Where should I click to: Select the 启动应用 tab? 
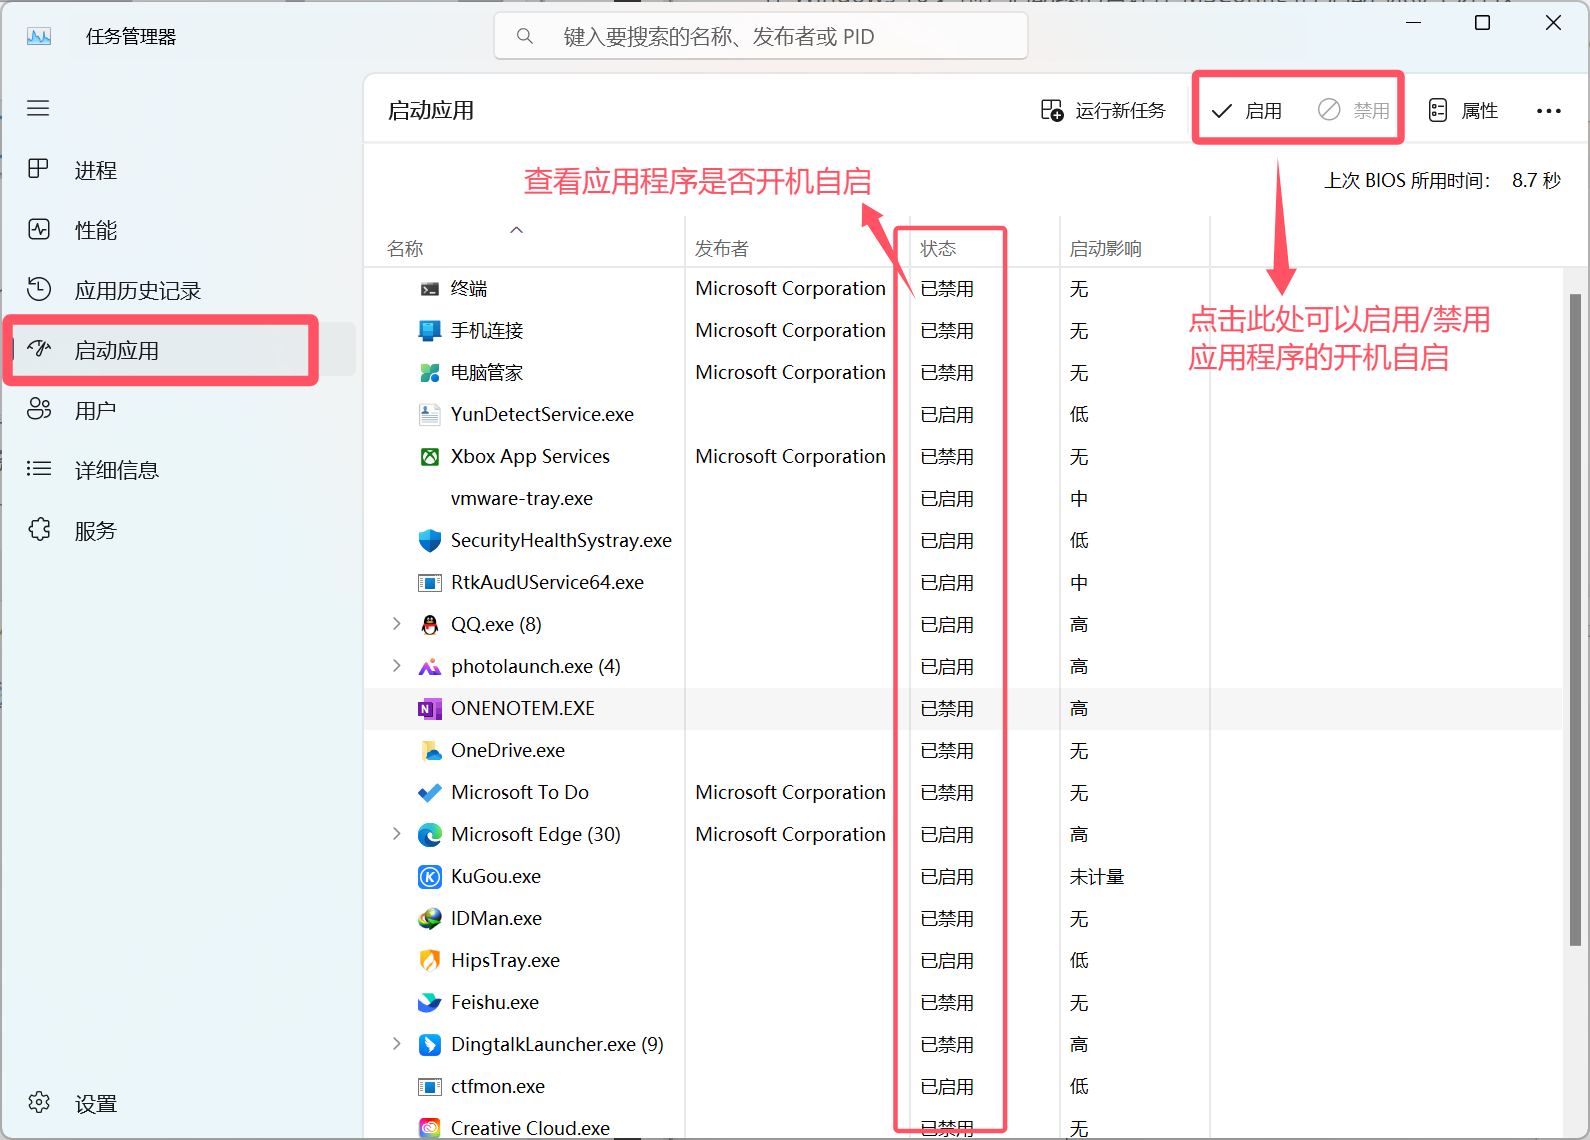coord(180,350)
